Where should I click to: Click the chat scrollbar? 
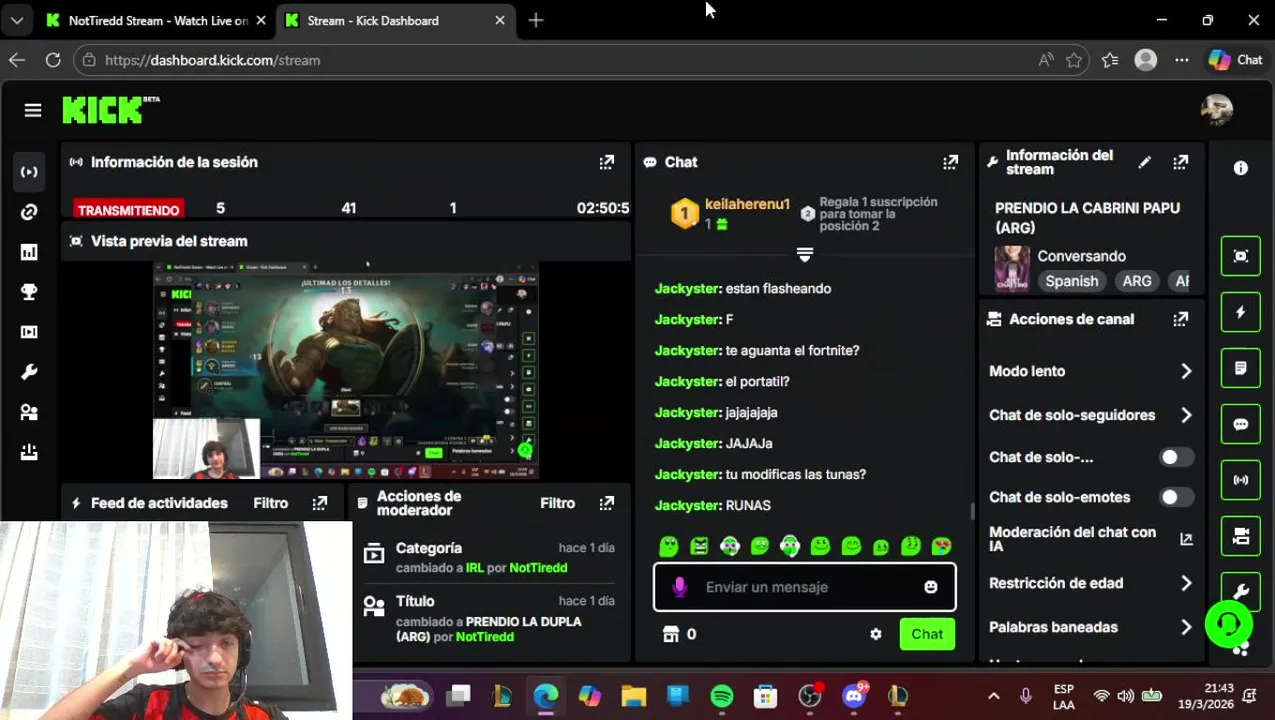click(972, 511)
